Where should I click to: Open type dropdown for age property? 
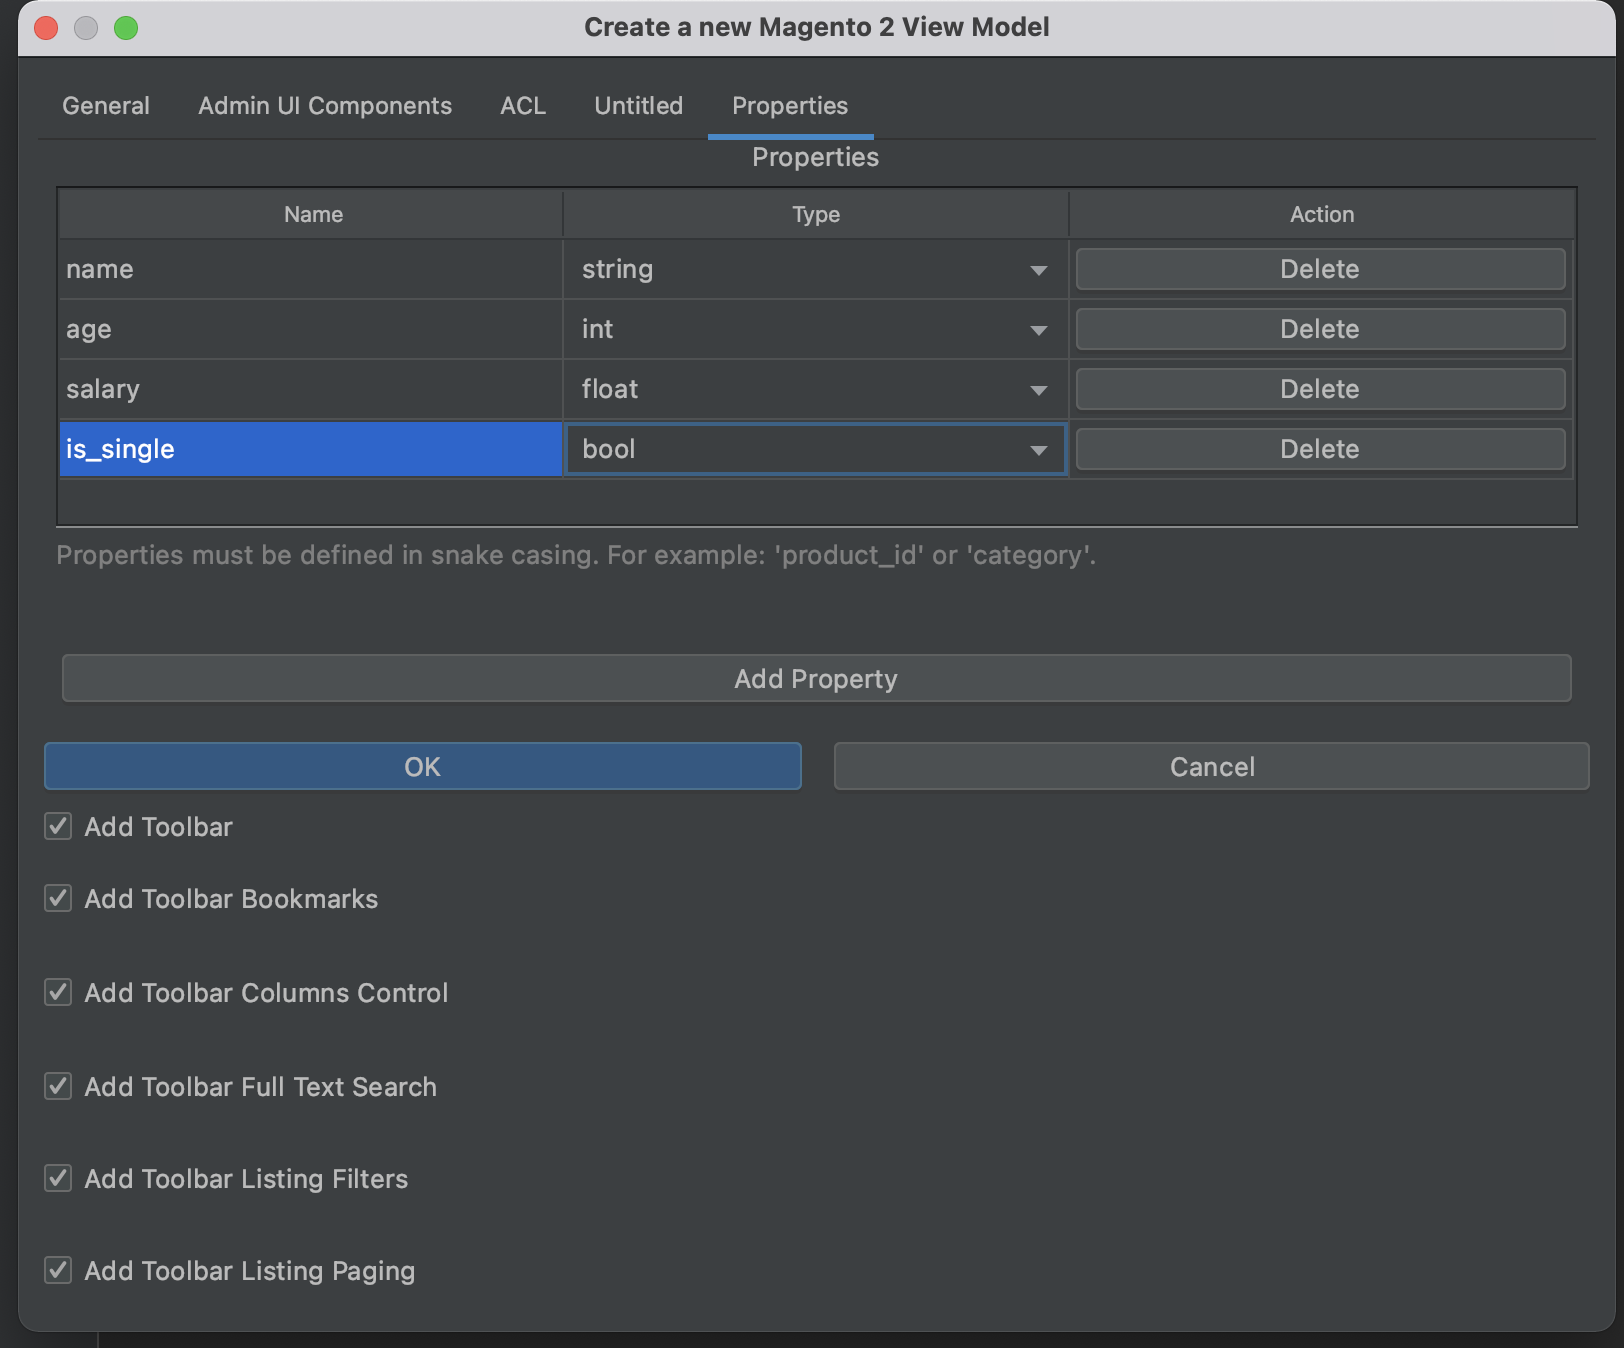coord(815,329)
